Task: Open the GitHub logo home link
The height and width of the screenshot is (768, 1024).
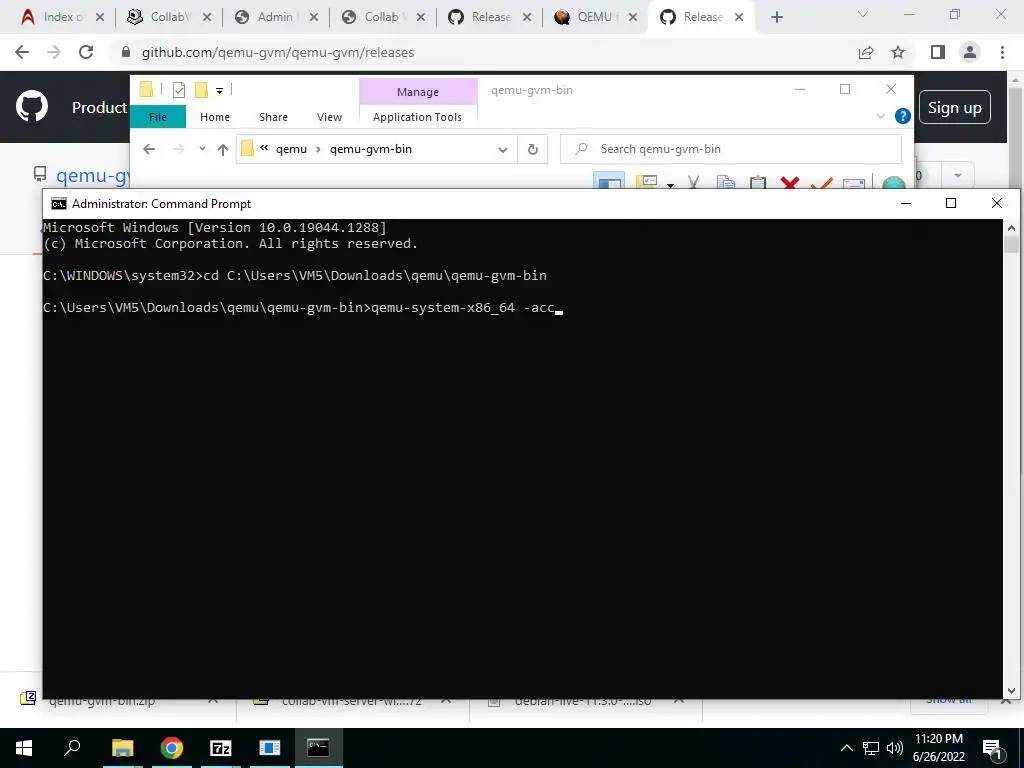Action: click(x=31, y=106)
